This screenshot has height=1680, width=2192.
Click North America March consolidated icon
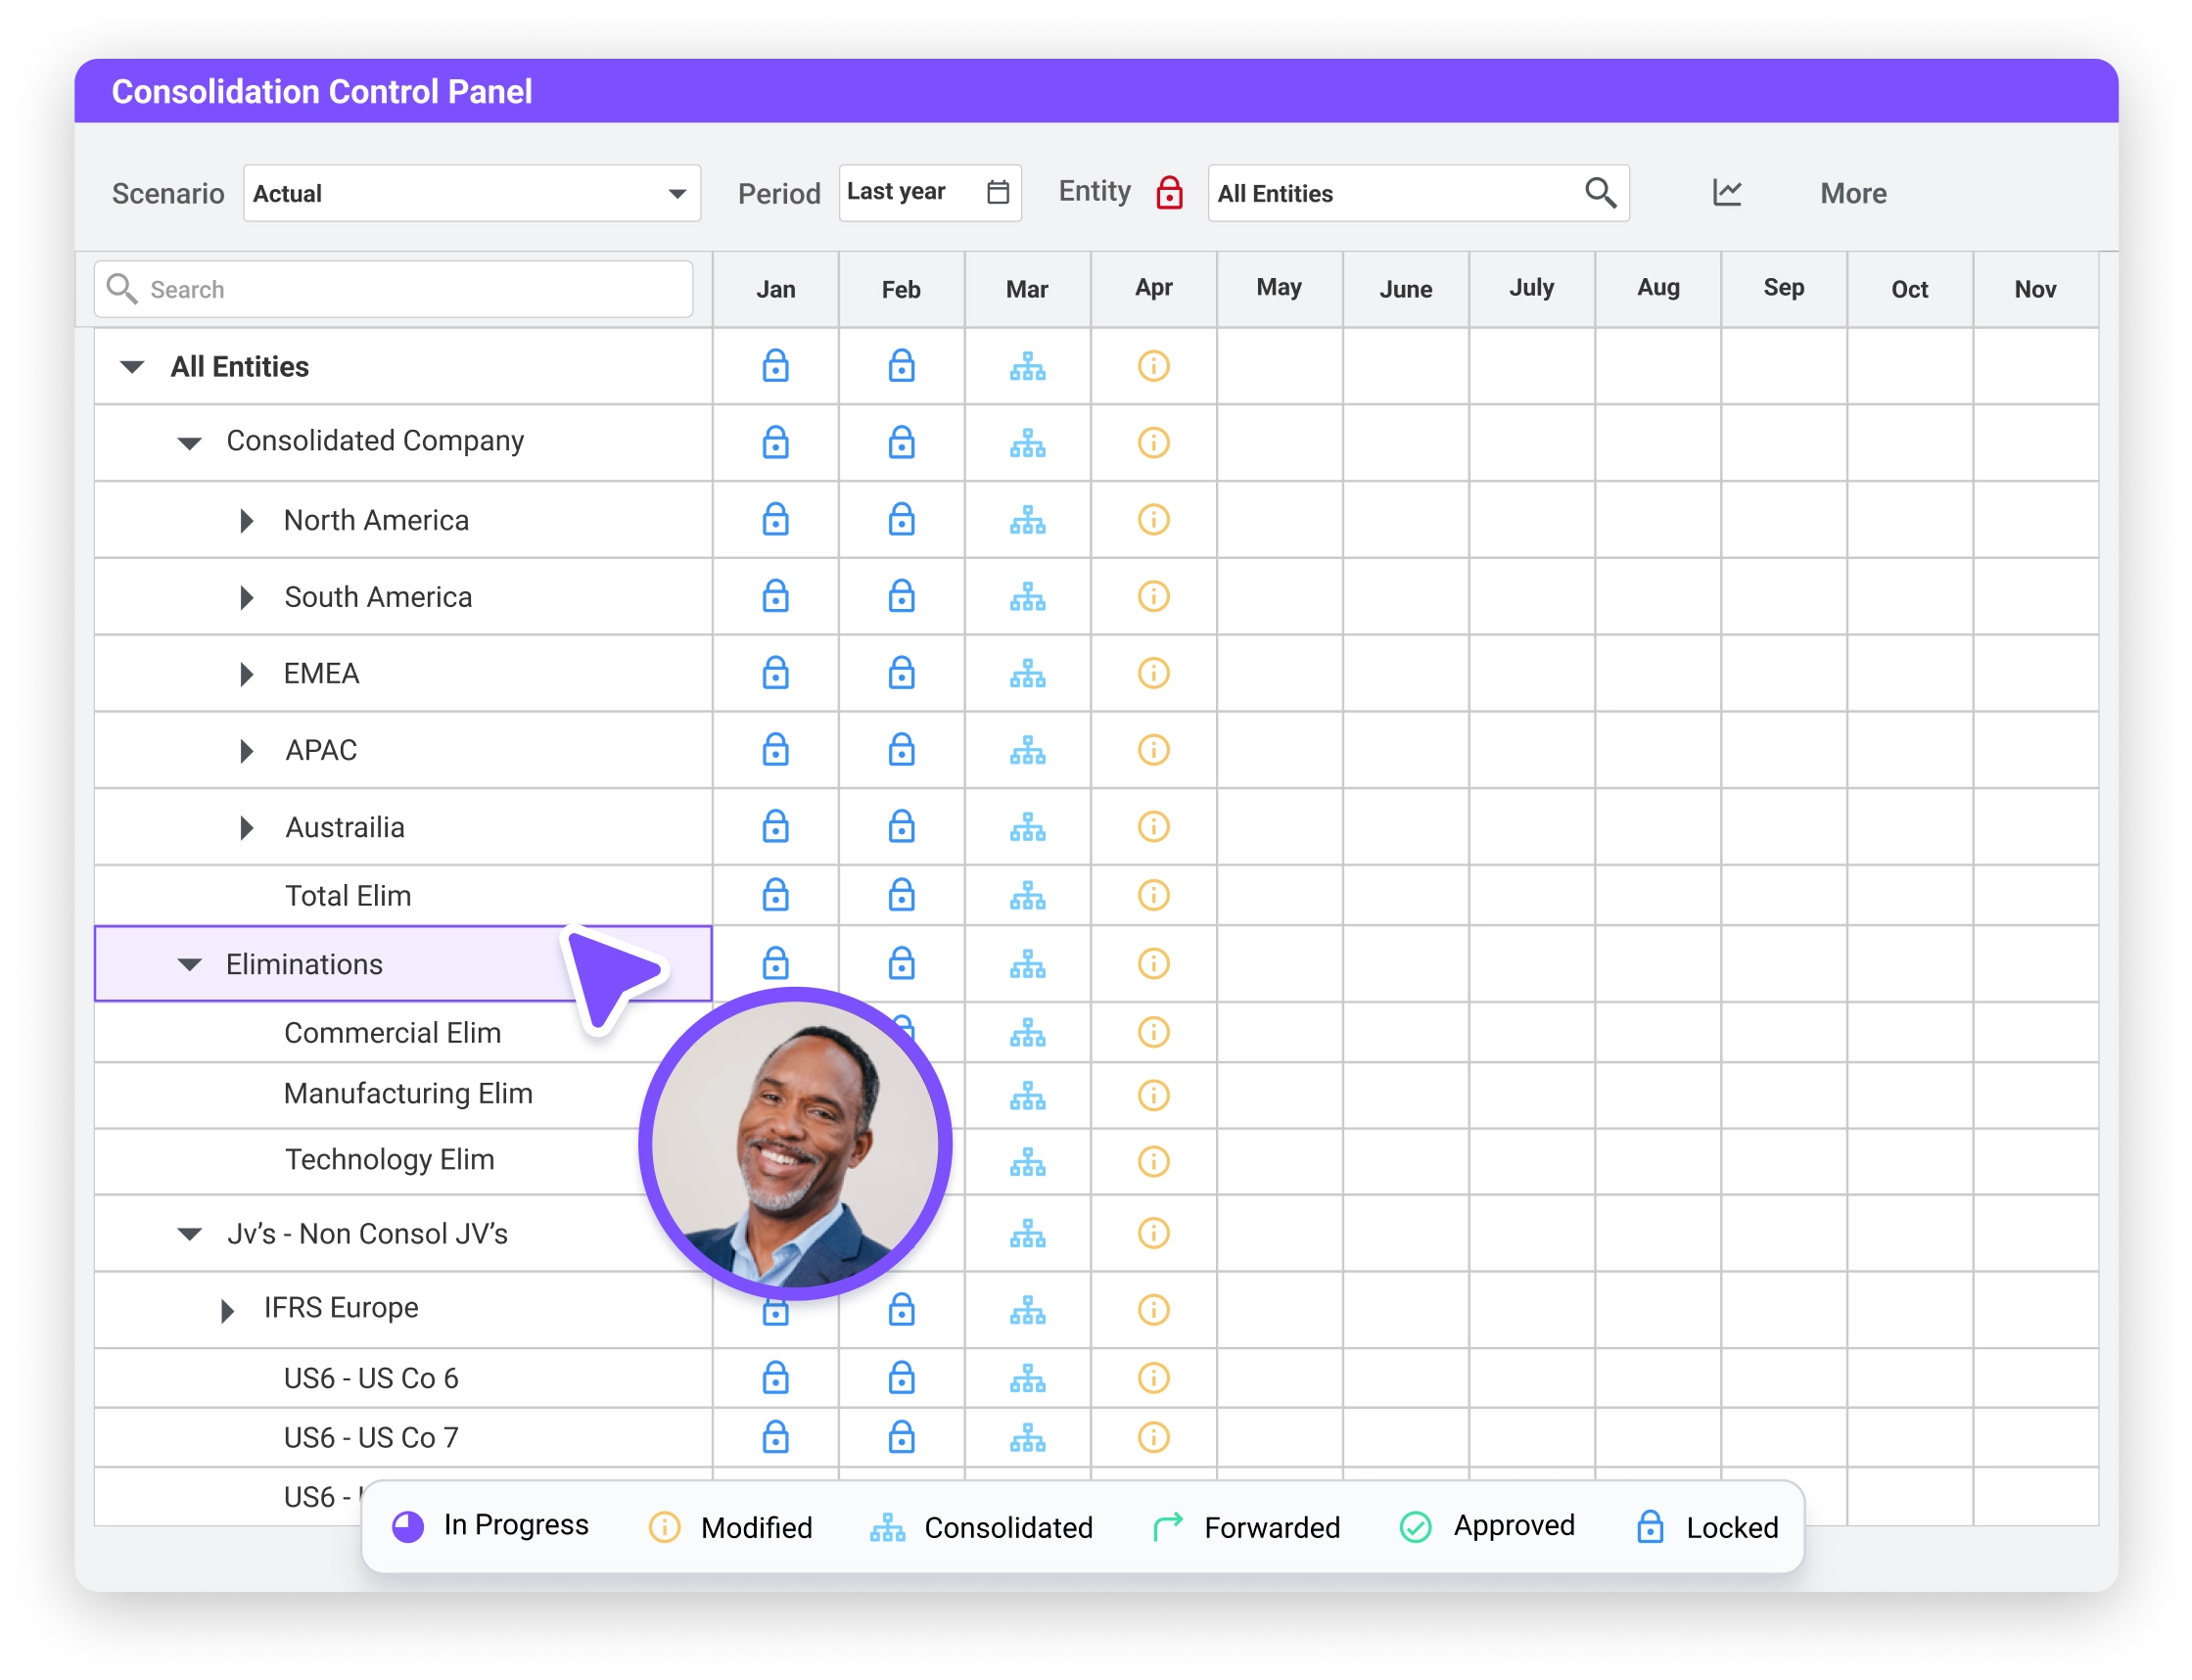(x=1027, y=520)
